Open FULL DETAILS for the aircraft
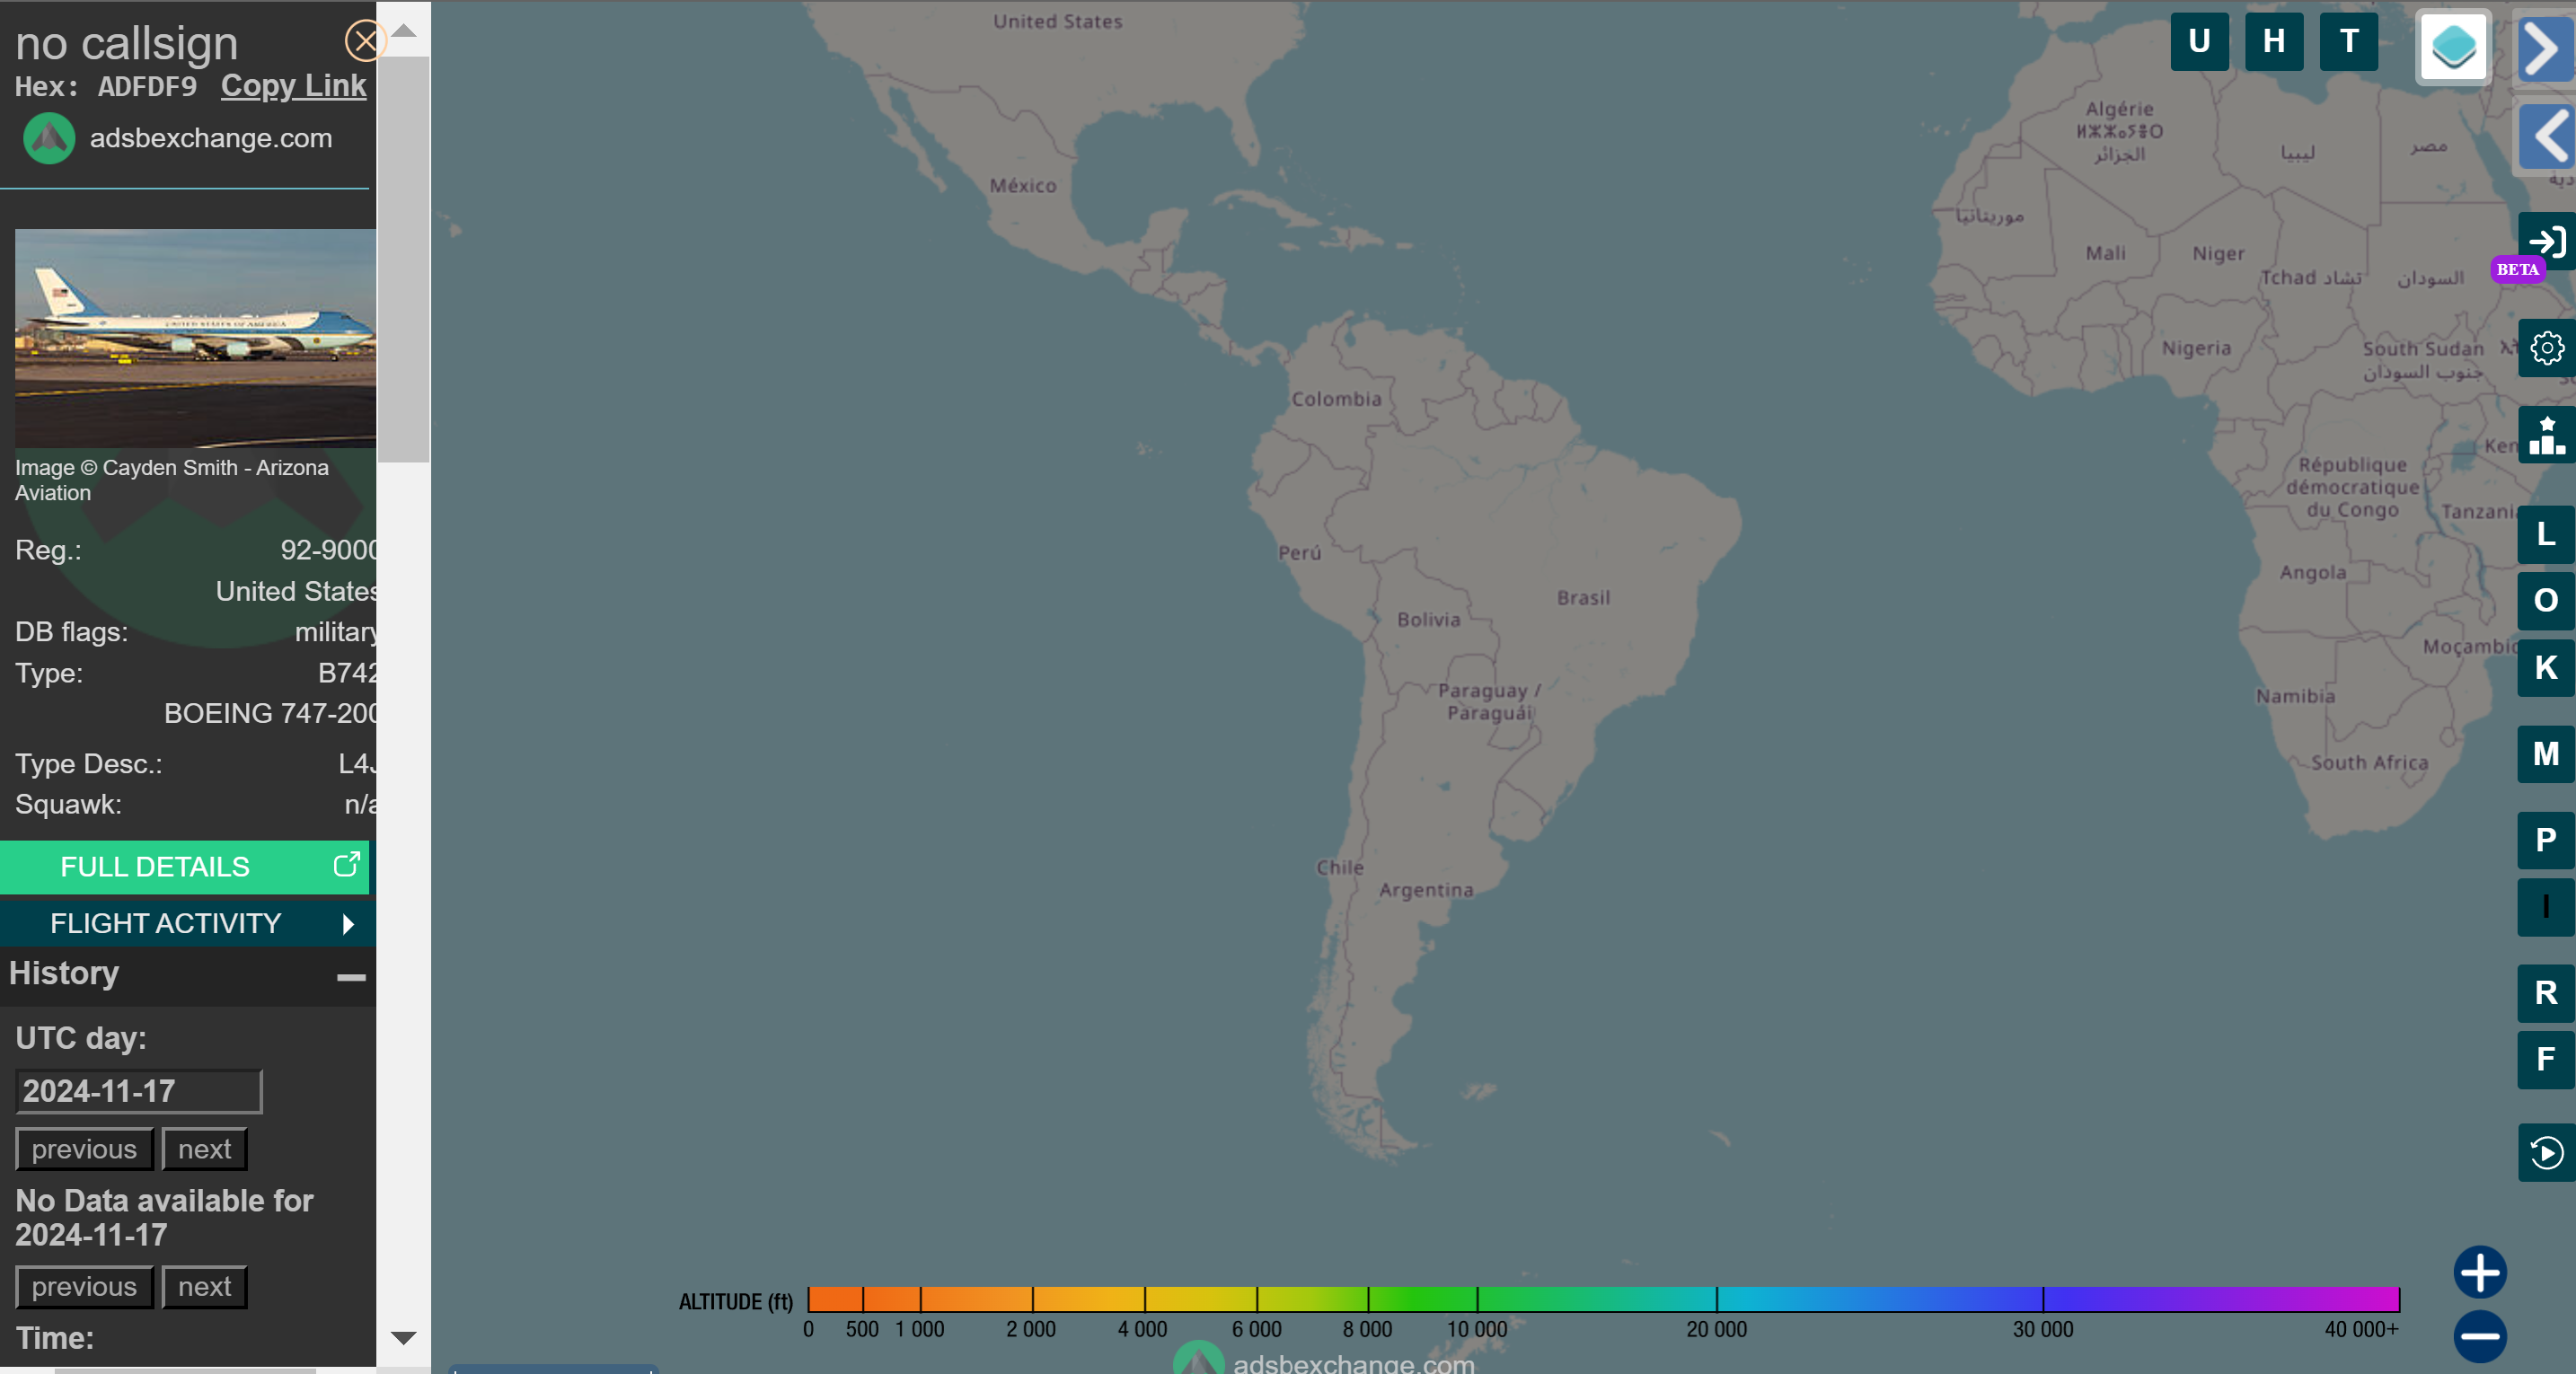 185,866
